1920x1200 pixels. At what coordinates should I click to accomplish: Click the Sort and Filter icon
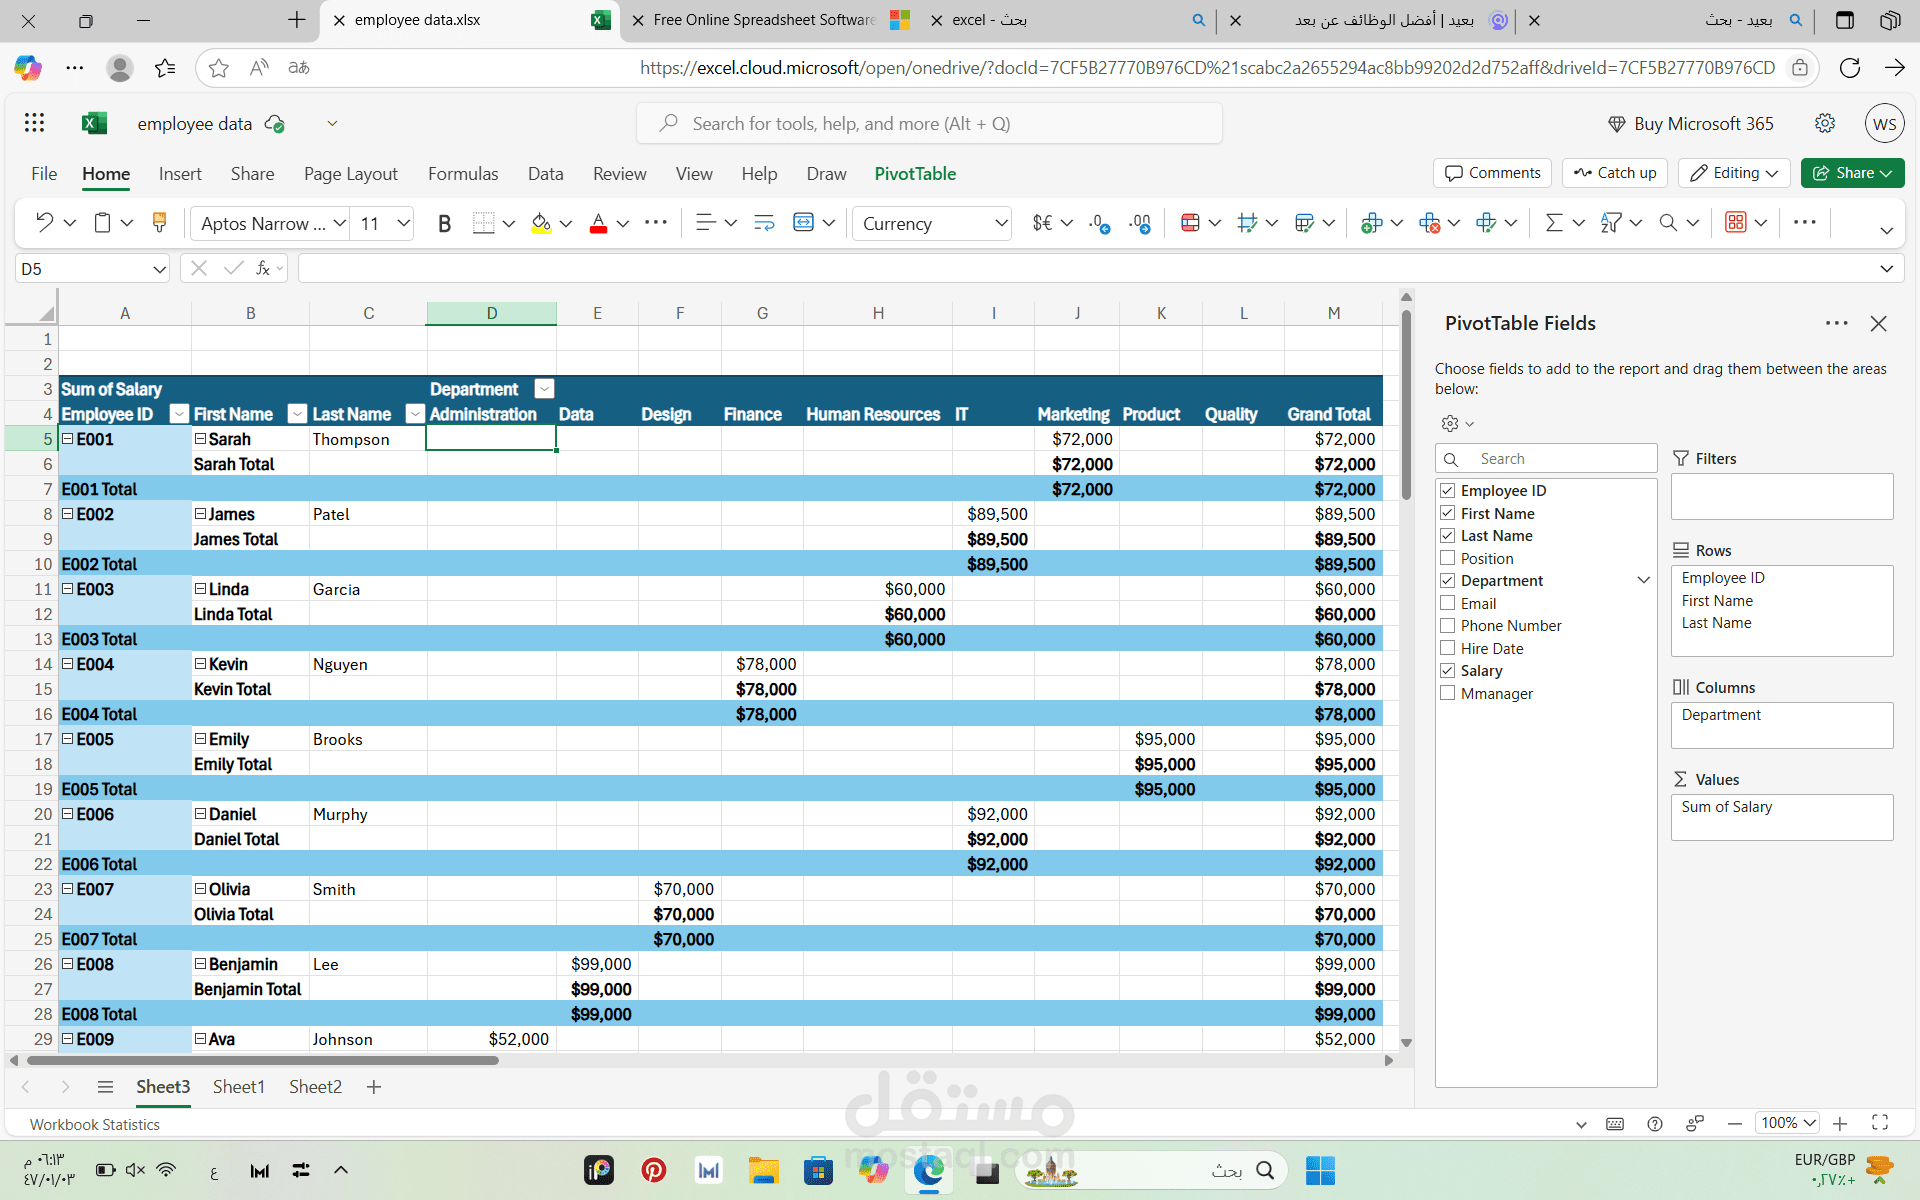point(1610,223)
